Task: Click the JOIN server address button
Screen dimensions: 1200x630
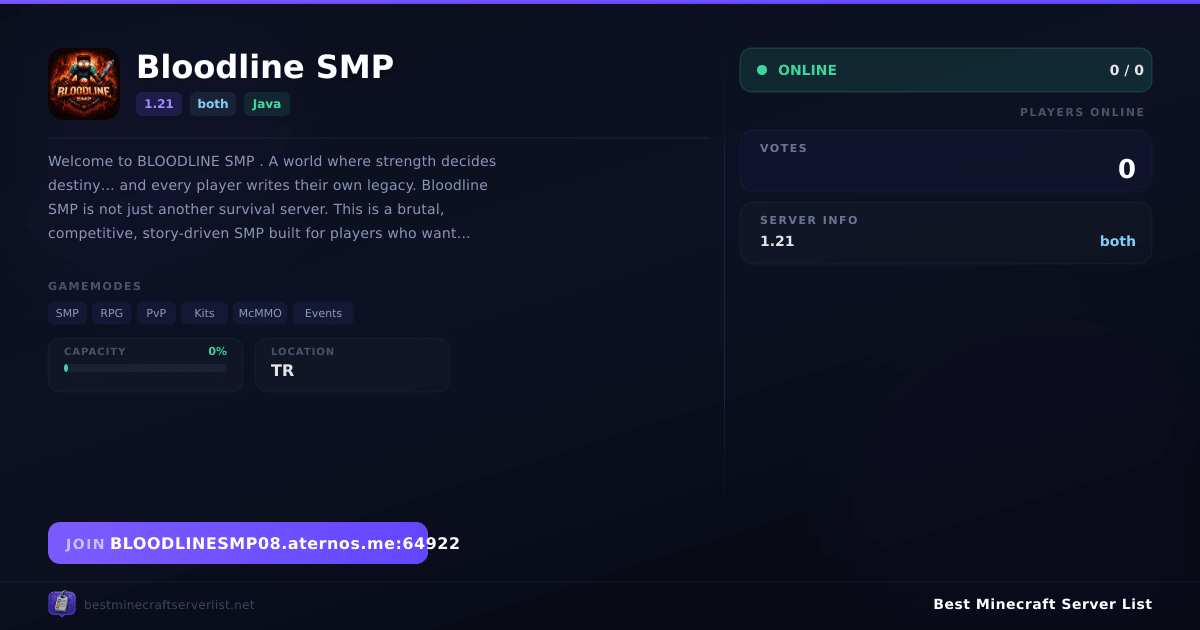Action: (x=238, y=543)
